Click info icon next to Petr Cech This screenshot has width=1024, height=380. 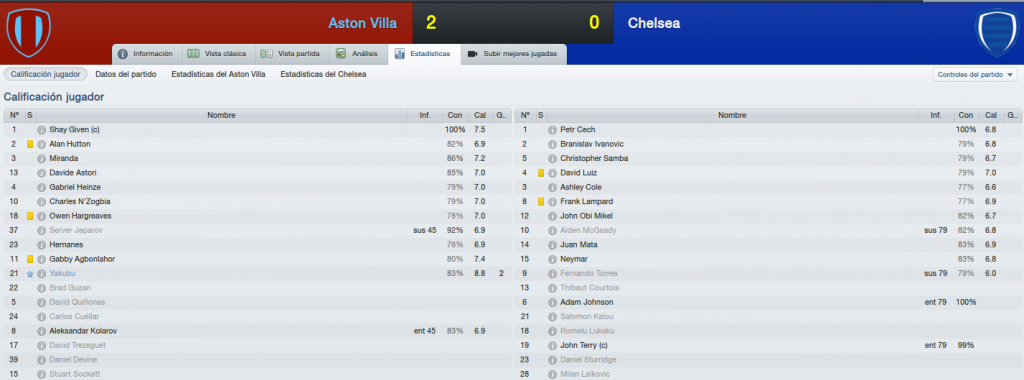pyautogui.click(x=552, y=130)
